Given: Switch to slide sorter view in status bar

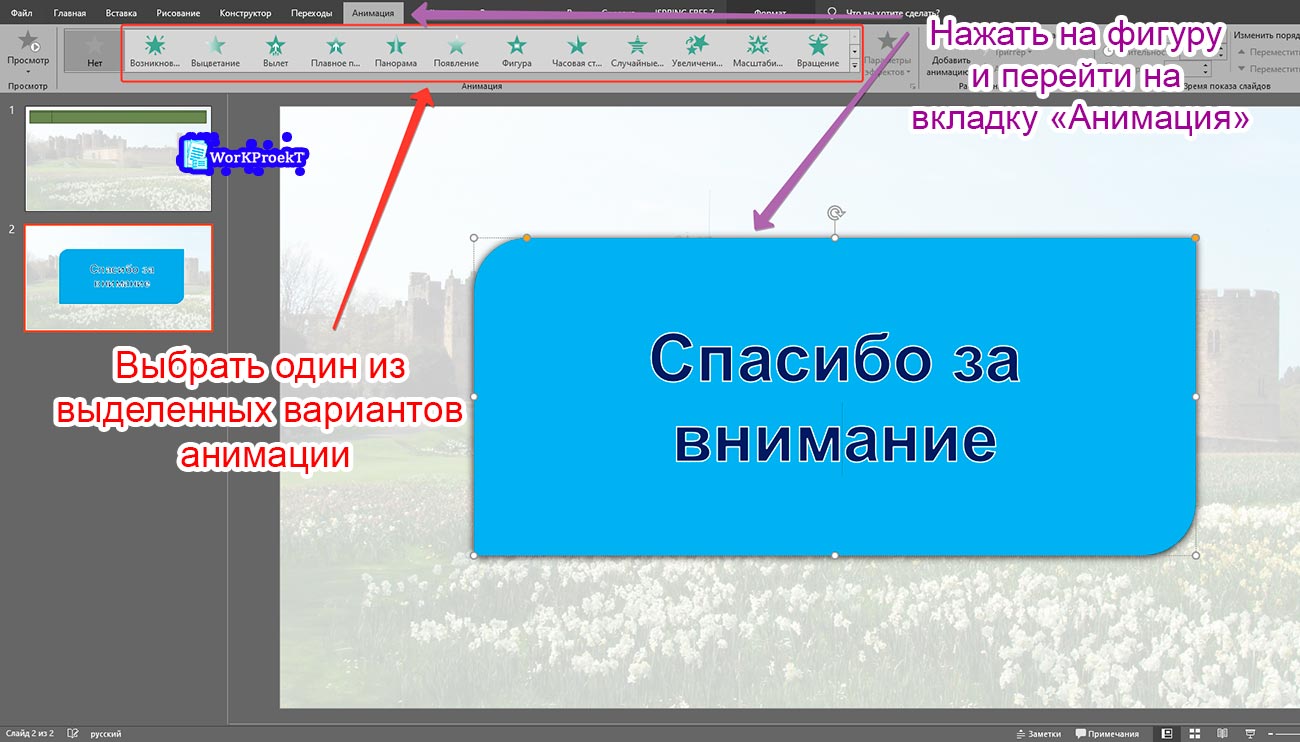Looking at the screenshot, I should 1196,731.
